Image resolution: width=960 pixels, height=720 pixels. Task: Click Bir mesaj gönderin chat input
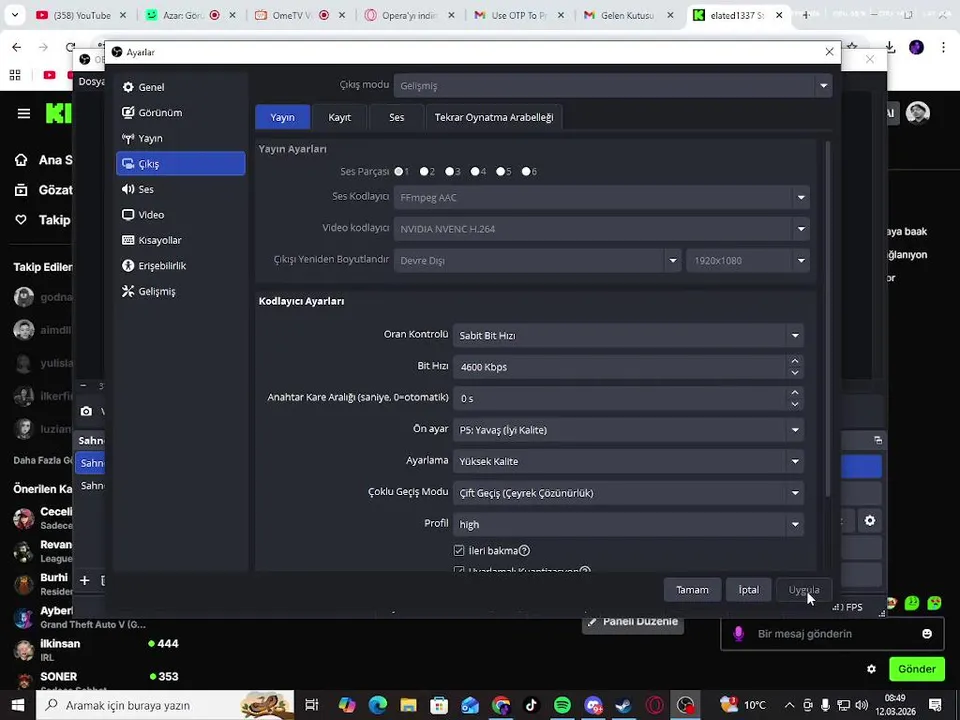point(831,634)
